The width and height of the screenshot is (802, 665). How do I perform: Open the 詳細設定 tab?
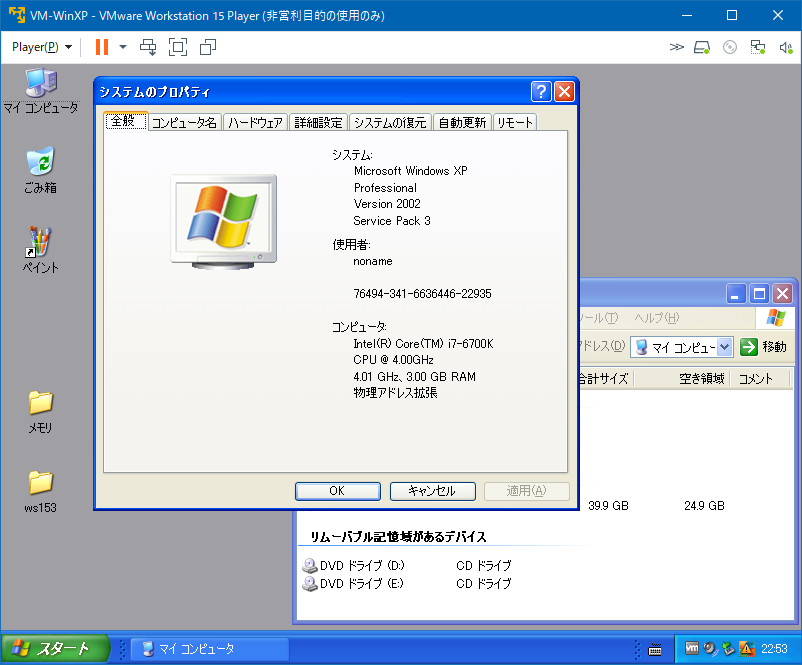[318, 123]
